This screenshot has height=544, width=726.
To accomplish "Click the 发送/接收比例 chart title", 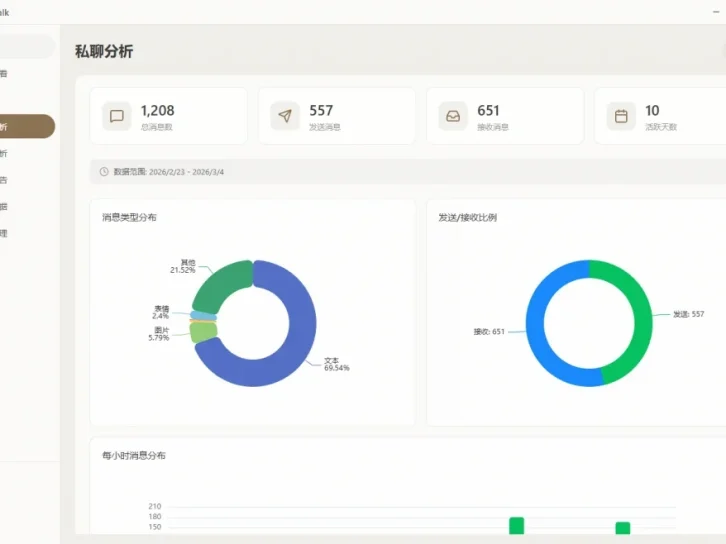I will point(468,217).
